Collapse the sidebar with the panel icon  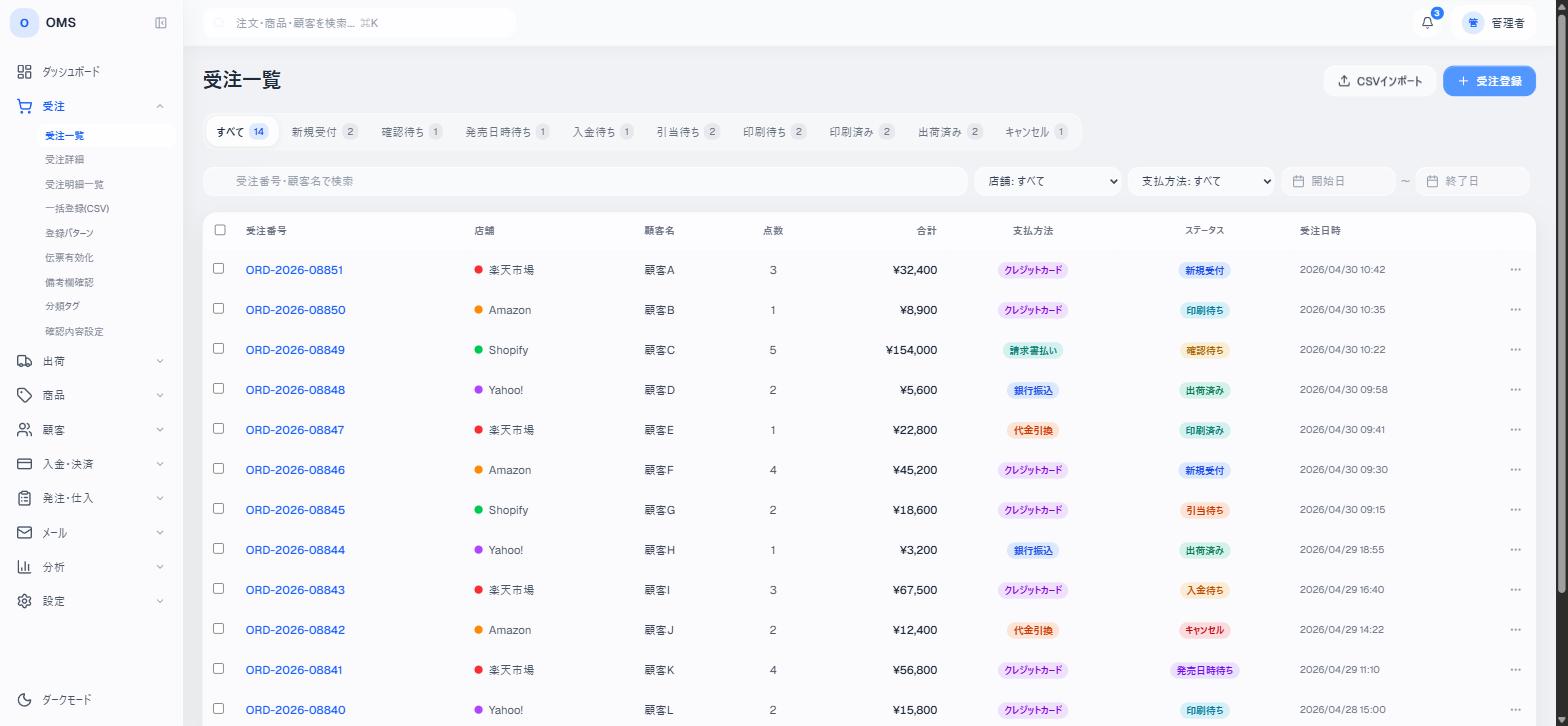(x=161, y=23)
